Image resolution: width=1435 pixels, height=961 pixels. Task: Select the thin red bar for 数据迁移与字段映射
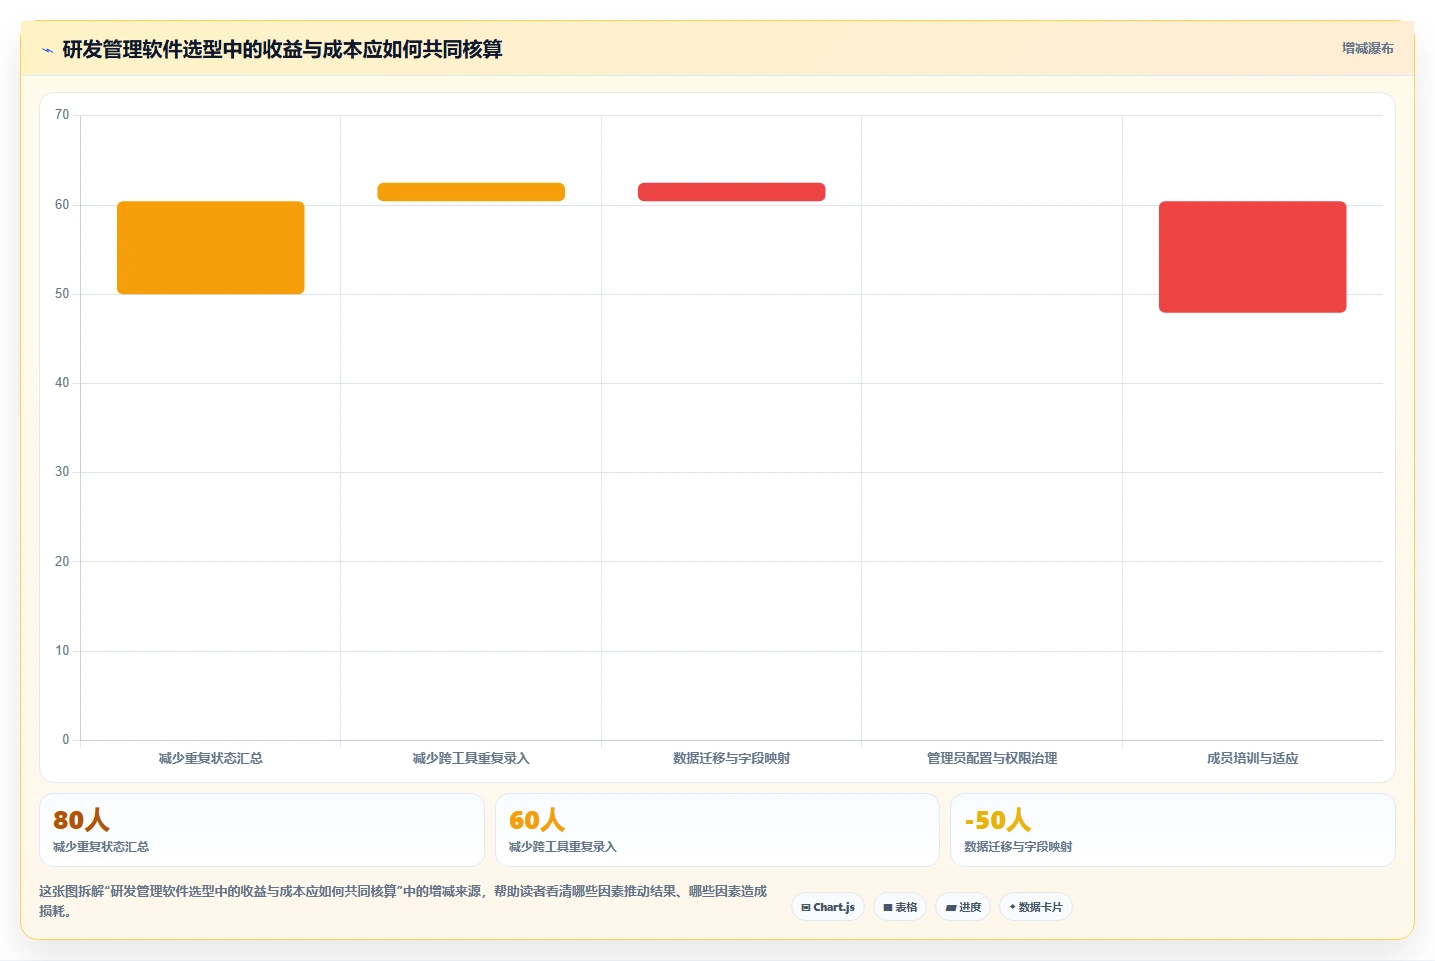click(732, 192)
